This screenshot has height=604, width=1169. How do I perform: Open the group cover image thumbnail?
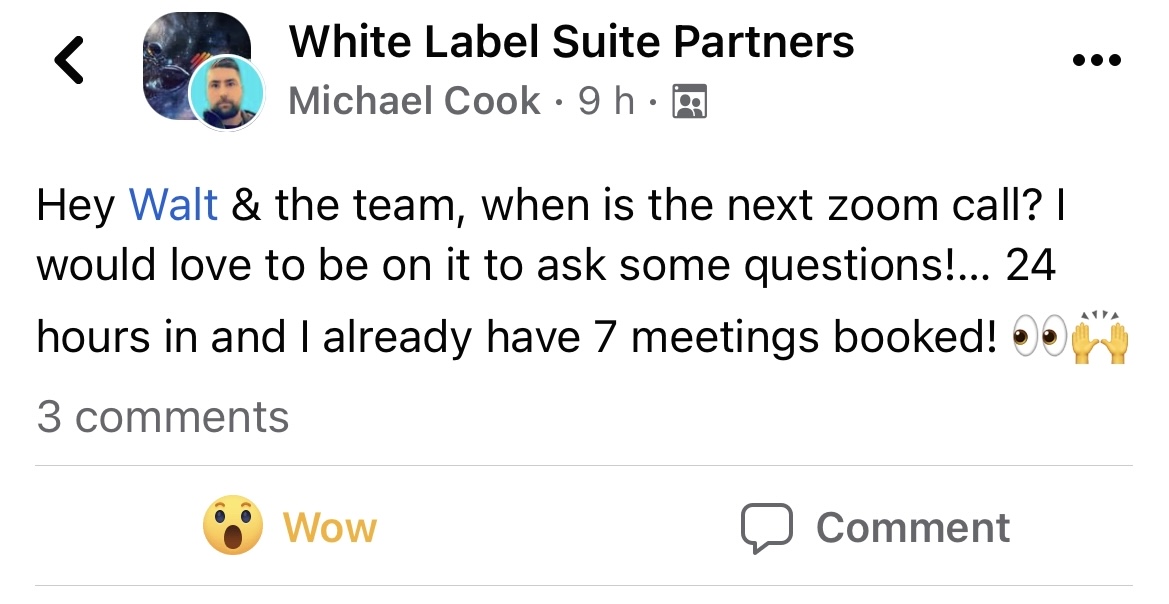click(x=180, y=55)
